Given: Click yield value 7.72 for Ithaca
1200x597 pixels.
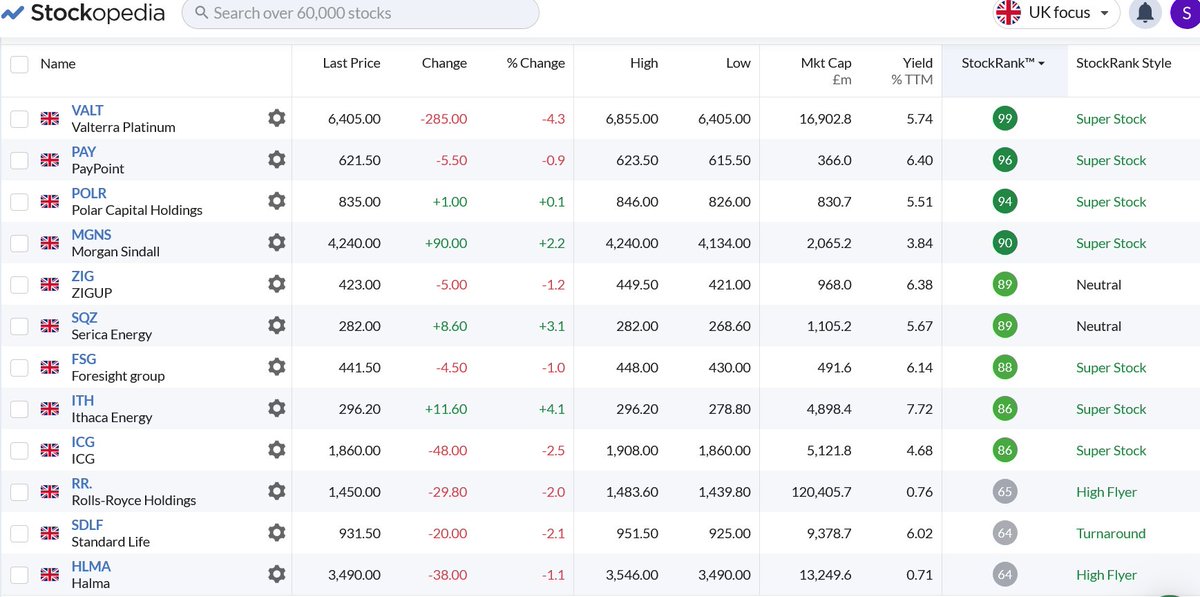Looking at the screenshot, I should tap(919, 409).
